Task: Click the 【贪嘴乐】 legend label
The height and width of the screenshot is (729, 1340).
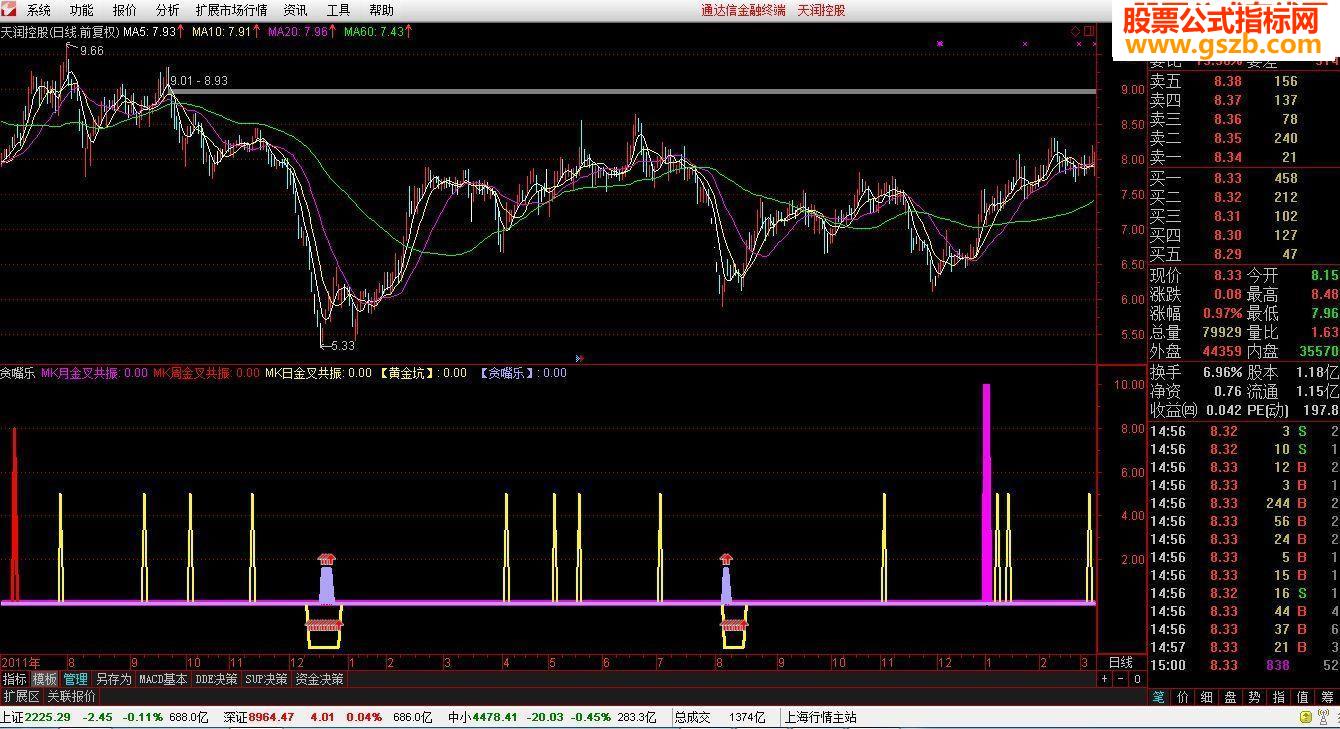Action: [x=523, y=373]
